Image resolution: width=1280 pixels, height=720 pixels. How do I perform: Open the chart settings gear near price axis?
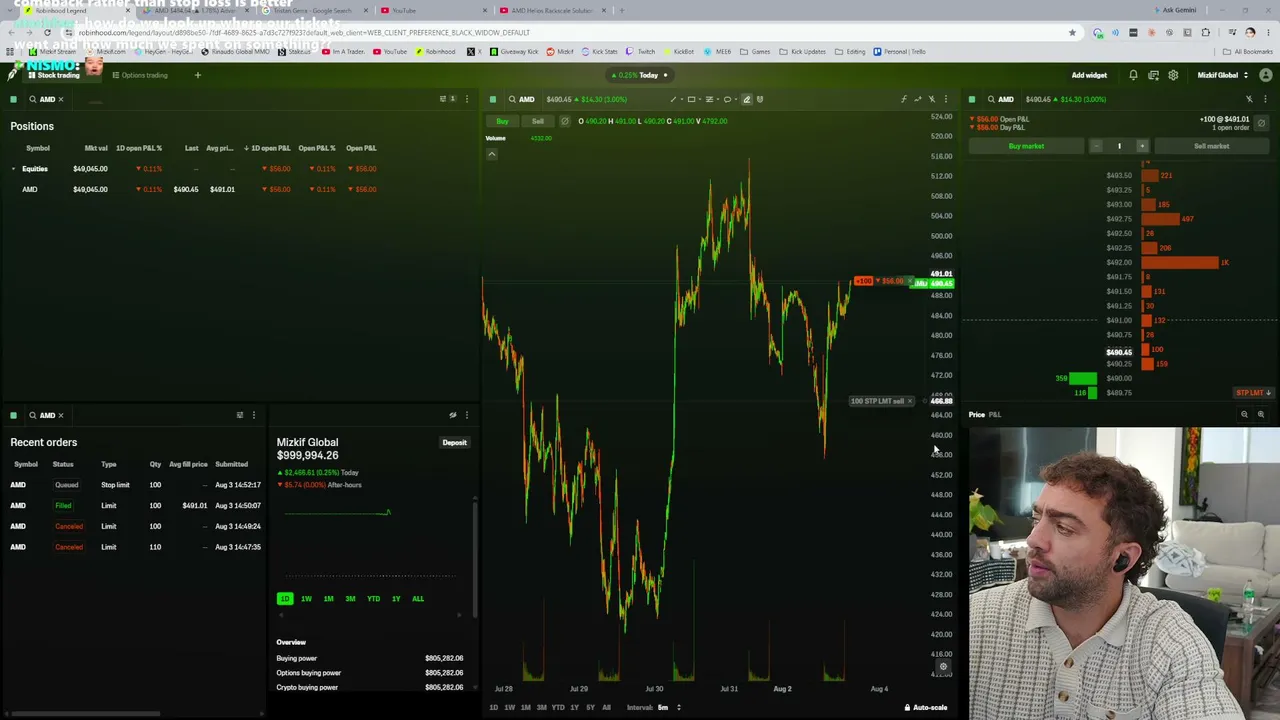(942, 666)
